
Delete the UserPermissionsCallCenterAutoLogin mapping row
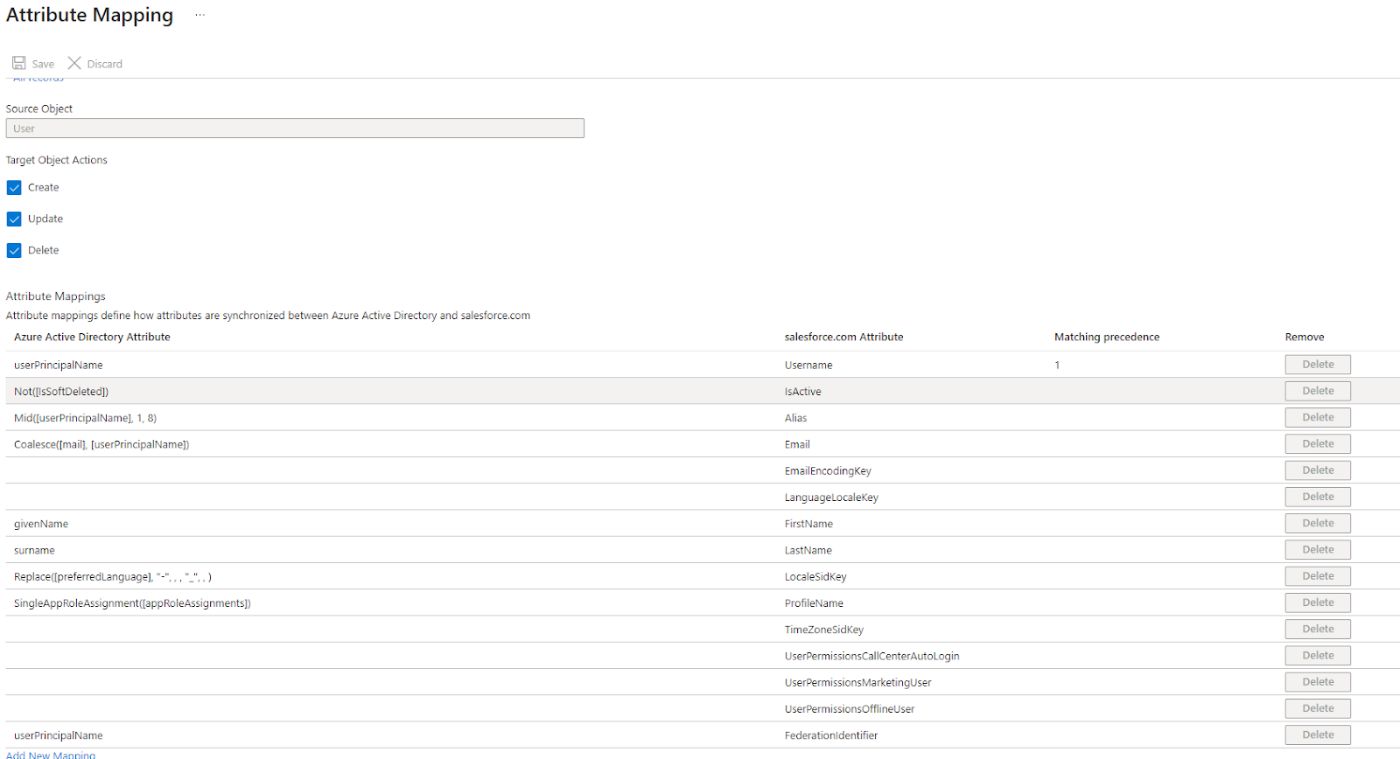[1317, 656]
